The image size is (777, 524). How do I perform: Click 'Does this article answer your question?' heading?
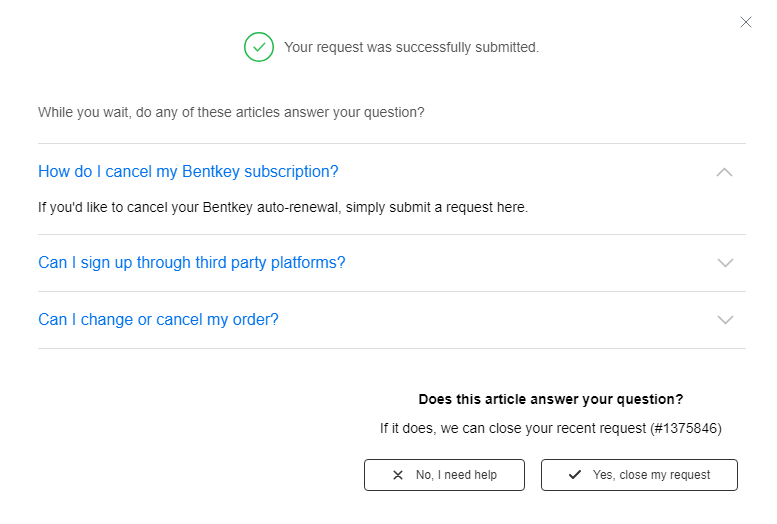(x=550, y=399)
